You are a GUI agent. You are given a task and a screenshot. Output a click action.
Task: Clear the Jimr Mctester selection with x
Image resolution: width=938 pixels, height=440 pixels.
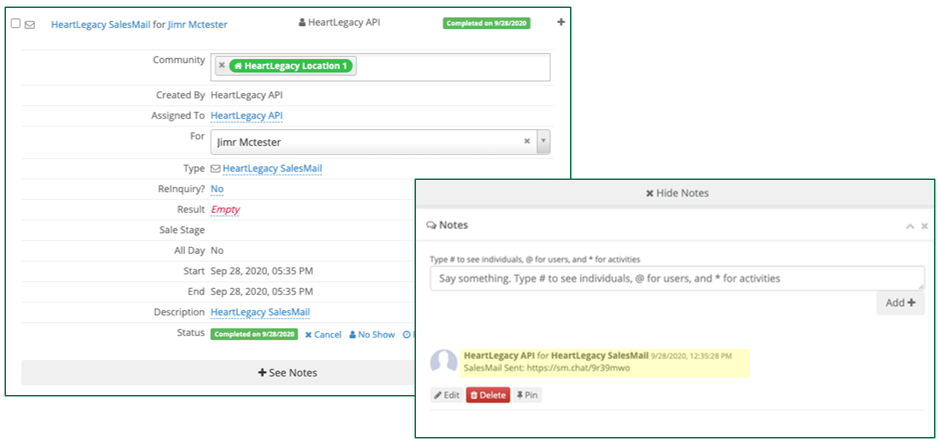click(x=527, y=142)
